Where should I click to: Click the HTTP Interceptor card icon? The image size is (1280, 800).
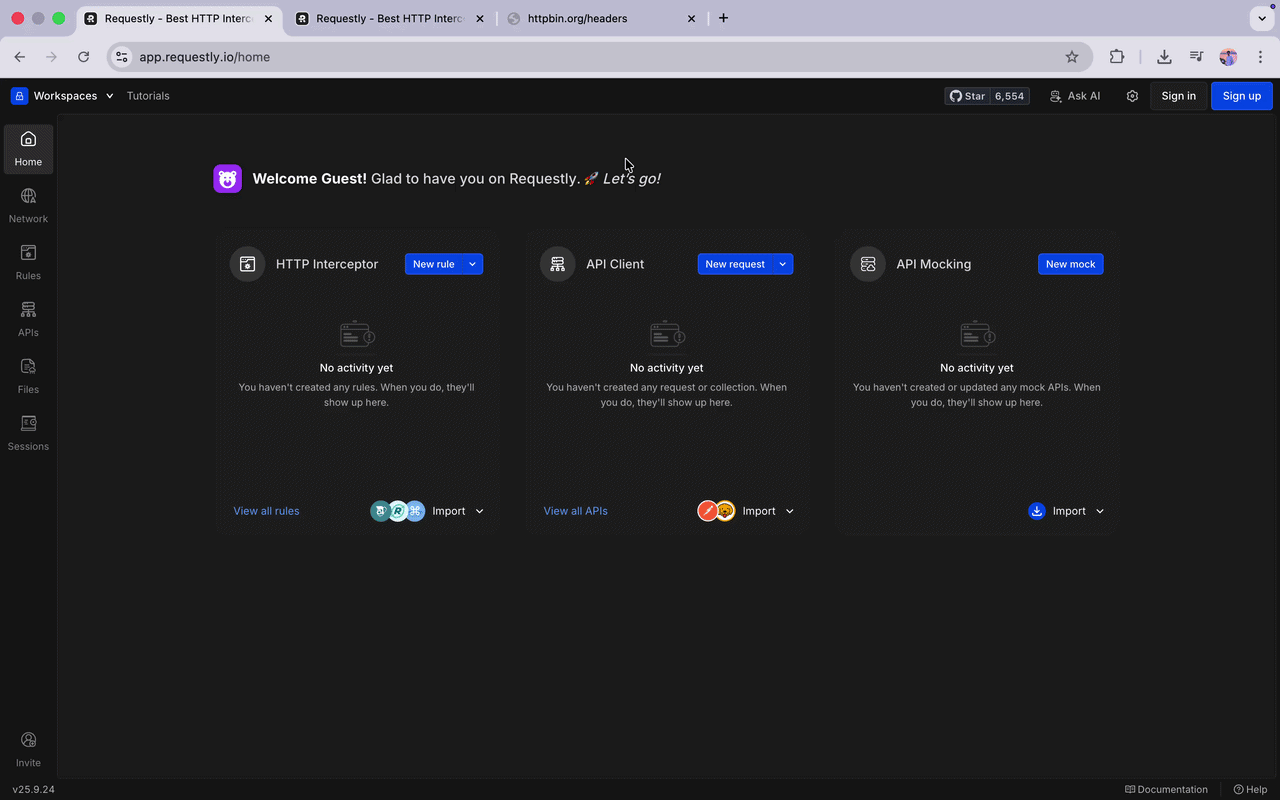pyautogui.click(x=247, y=264)
